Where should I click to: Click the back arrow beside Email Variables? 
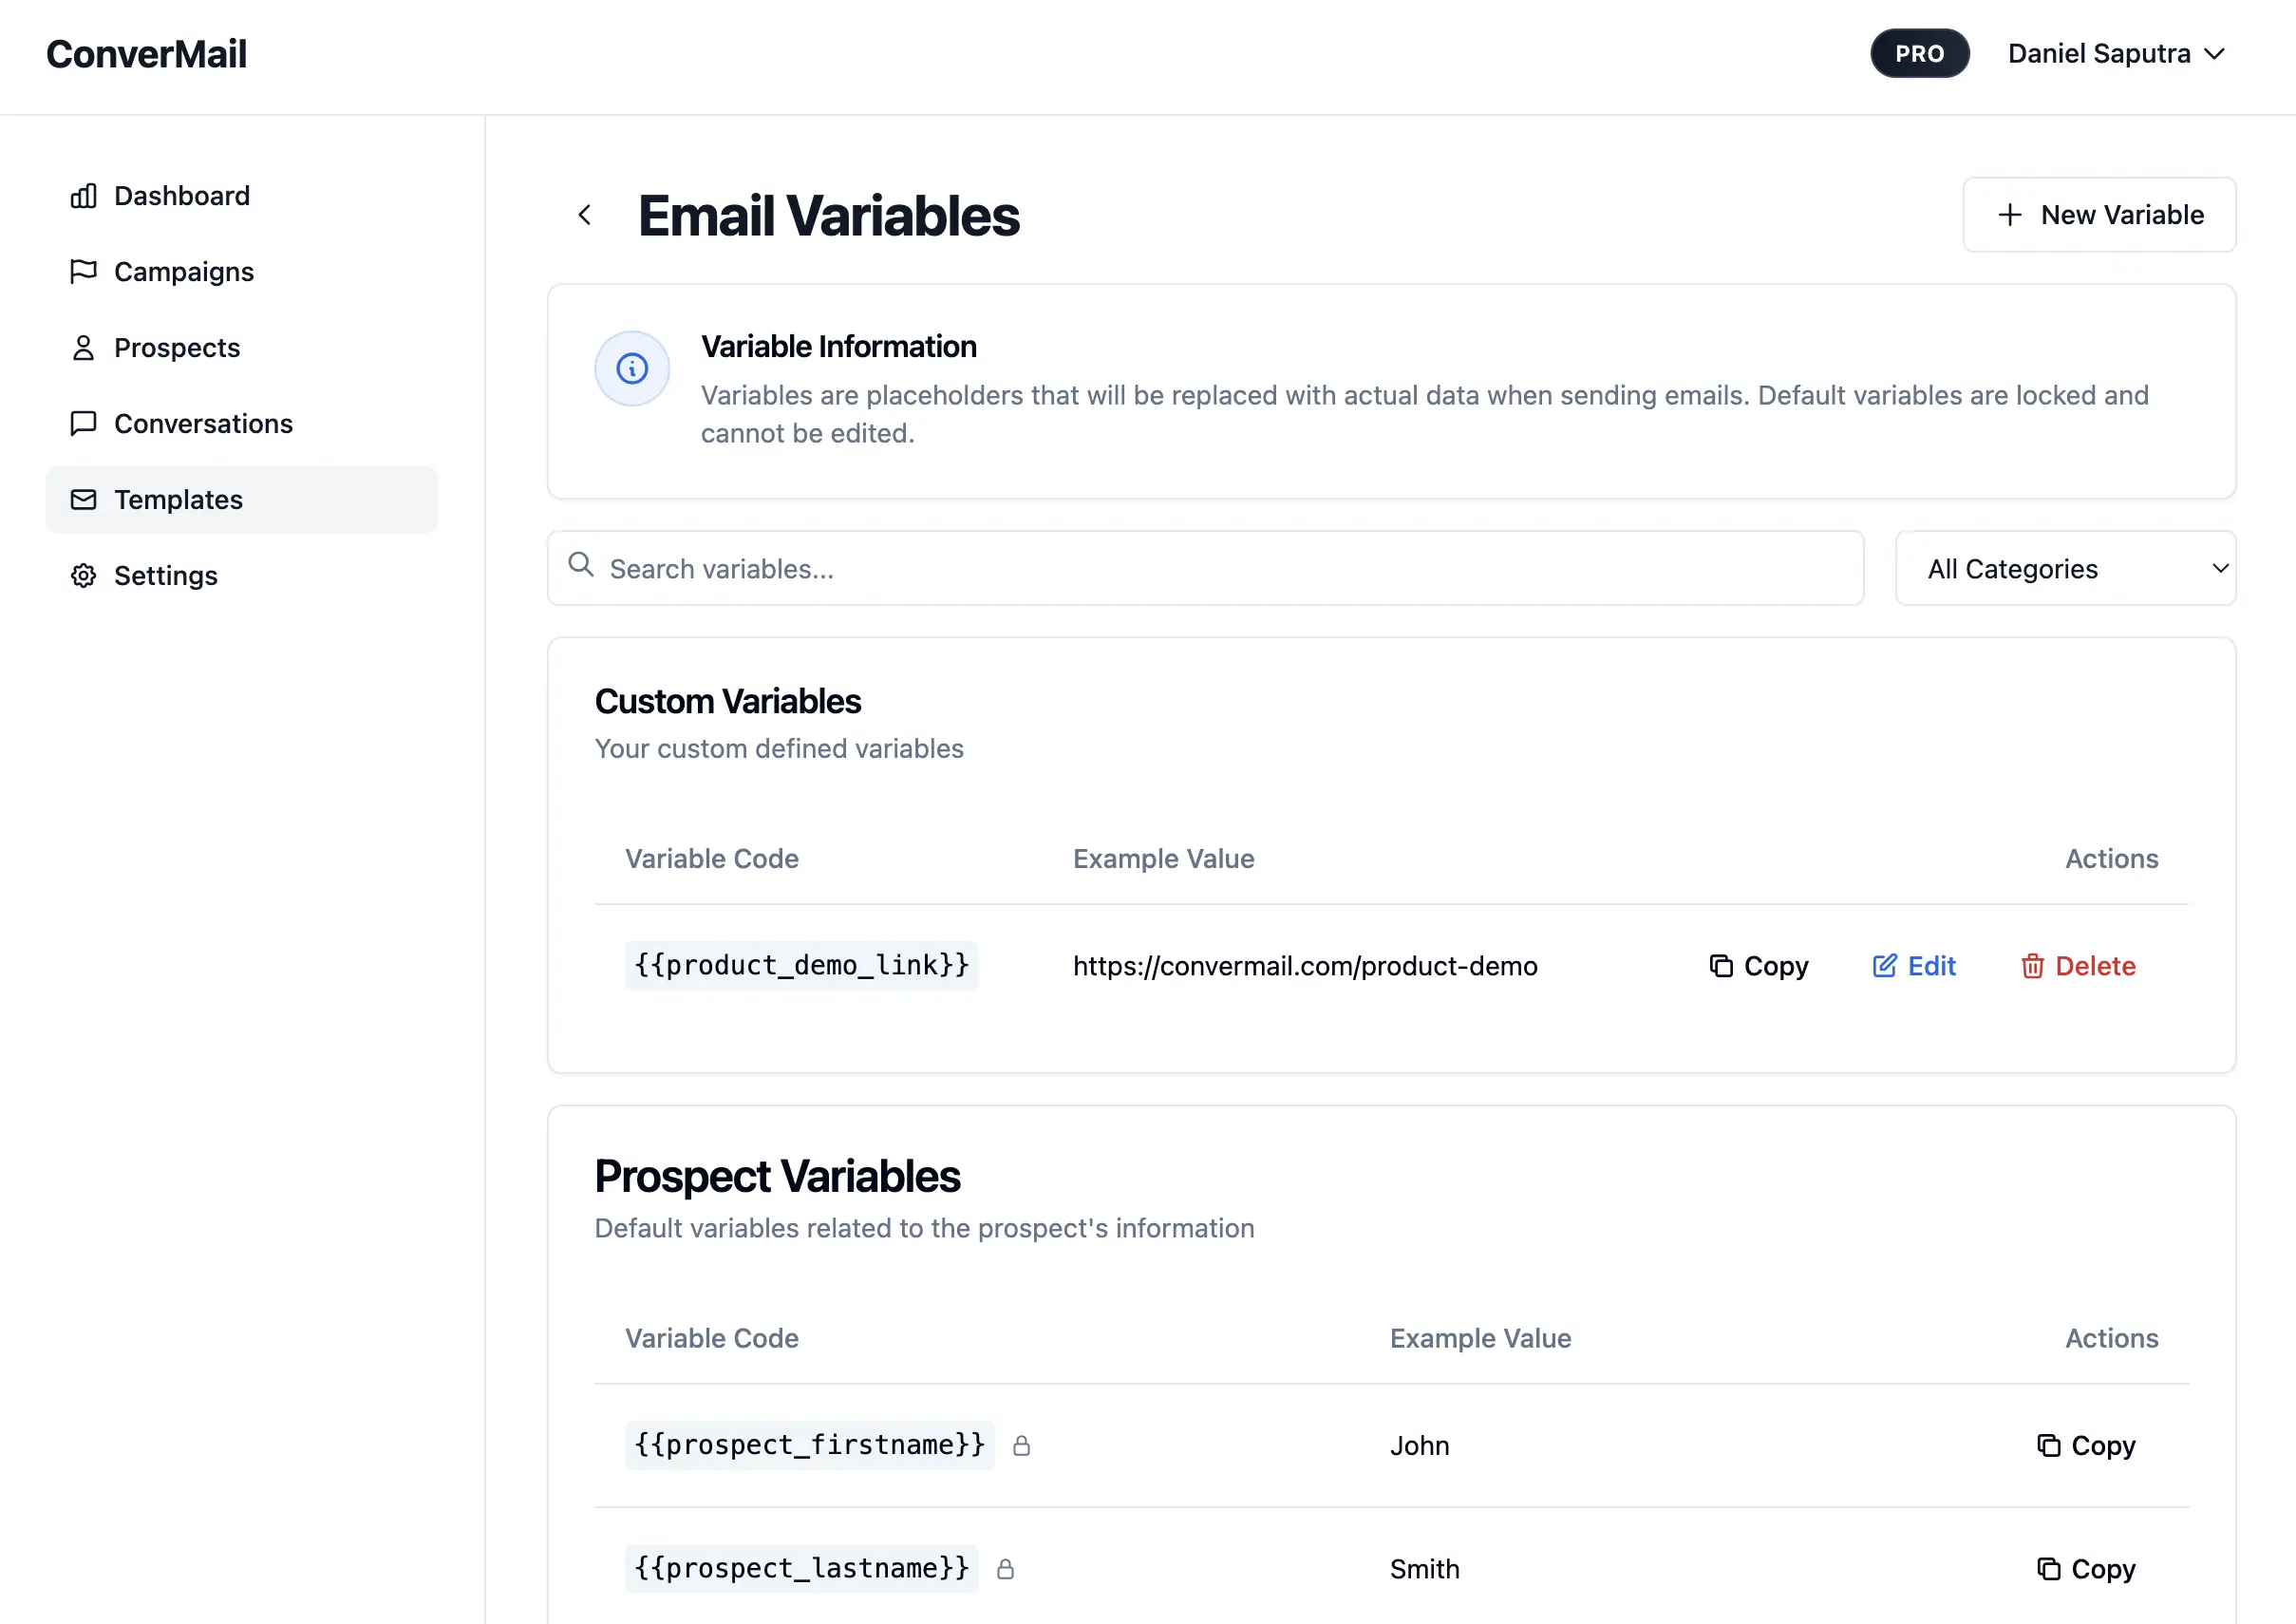tap(585, 215)
